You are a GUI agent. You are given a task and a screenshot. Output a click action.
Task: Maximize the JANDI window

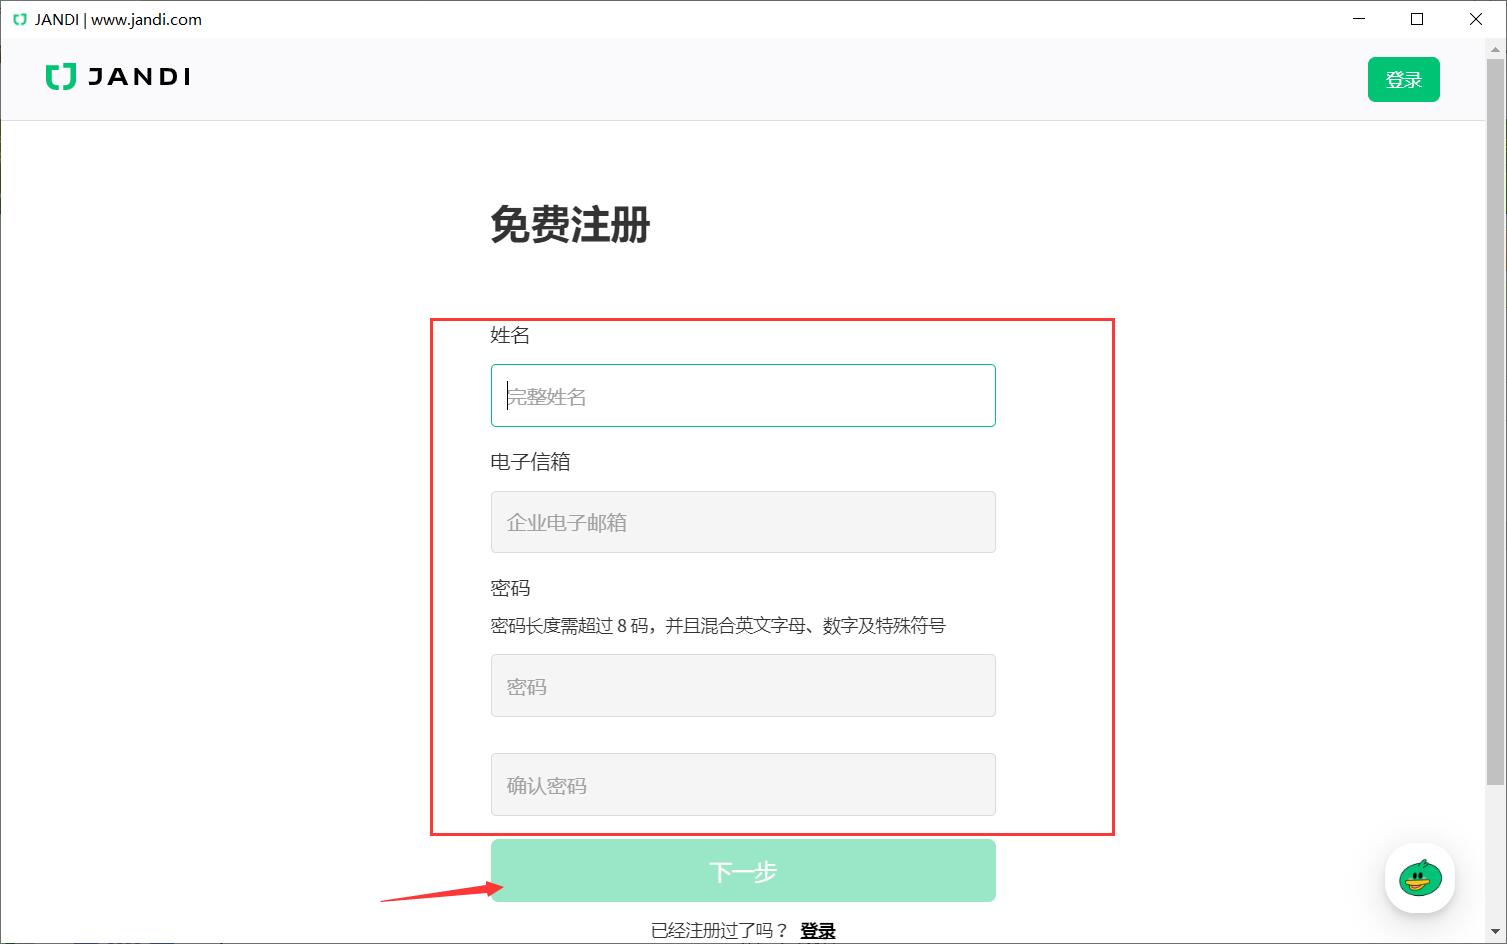1417,19
